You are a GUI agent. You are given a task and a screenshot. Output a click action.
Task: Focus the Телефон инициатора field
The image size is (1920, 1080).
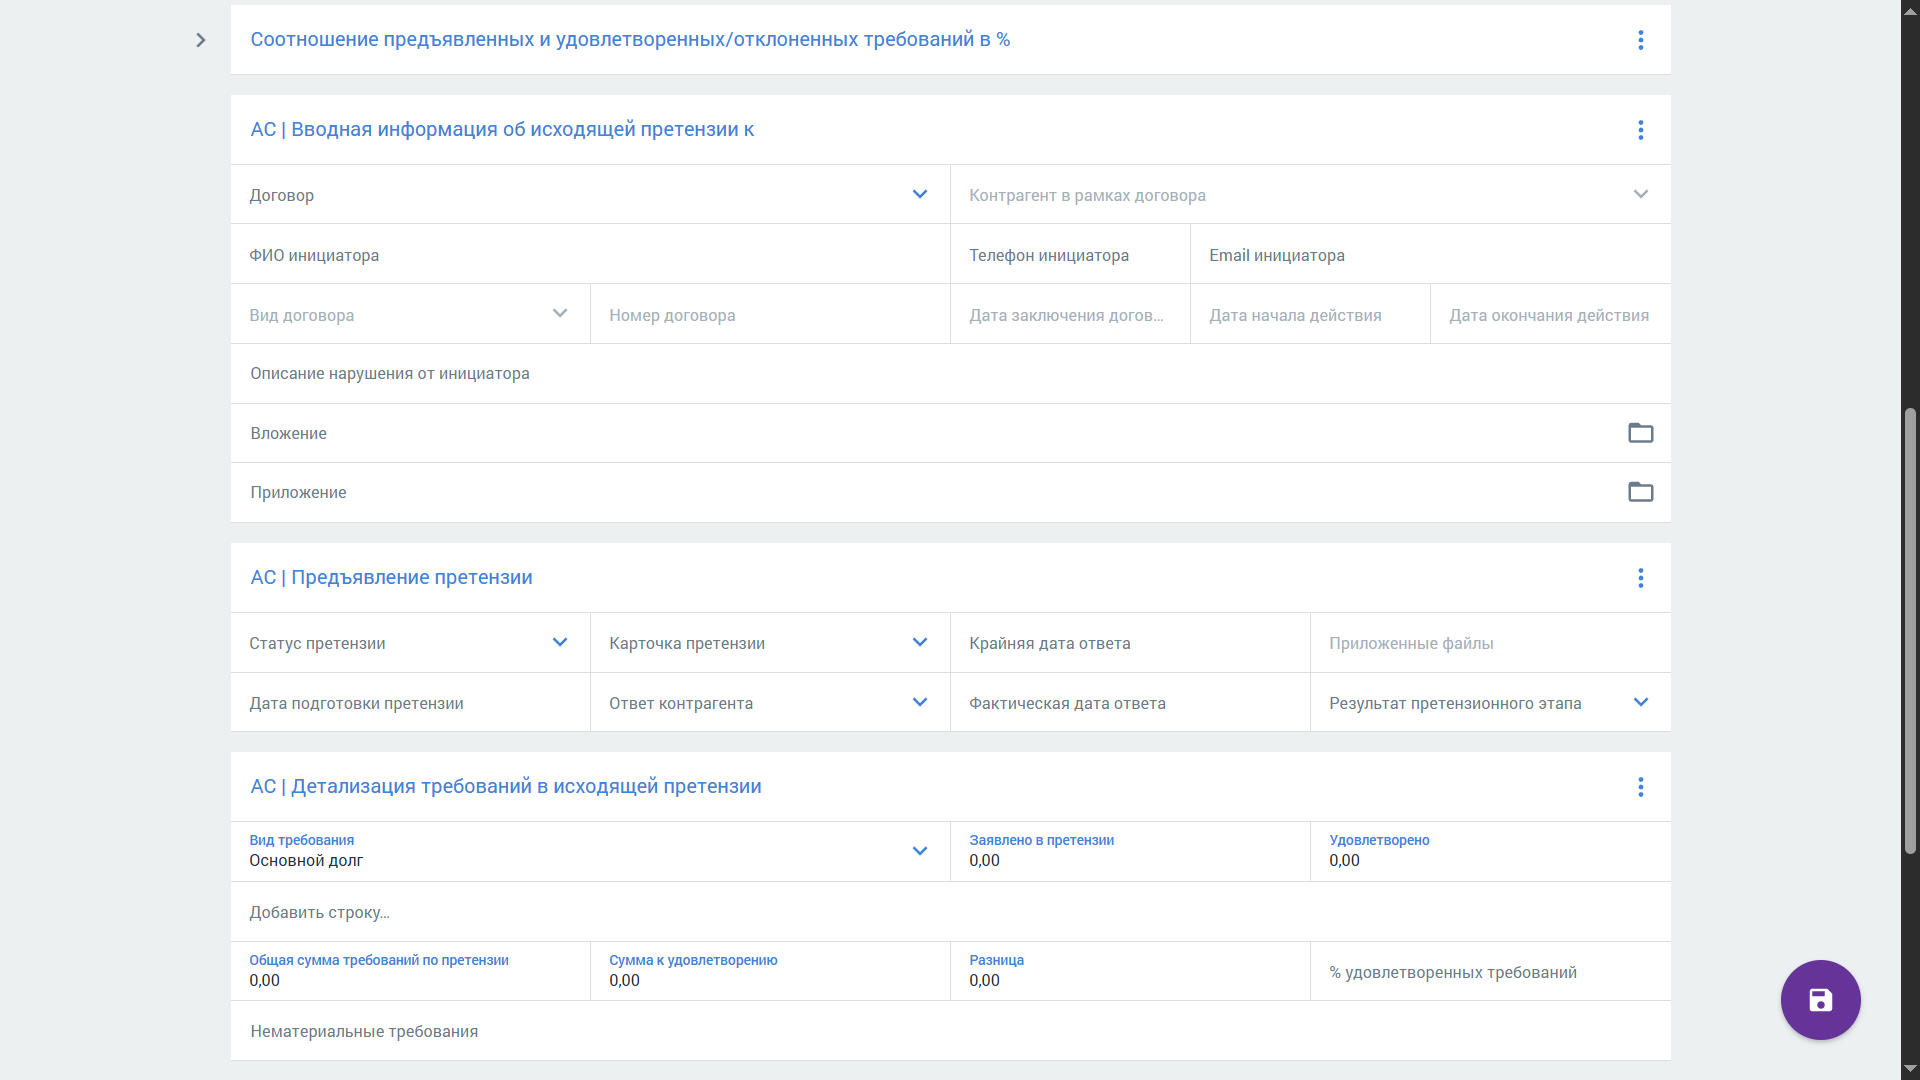coord(1070,254)
